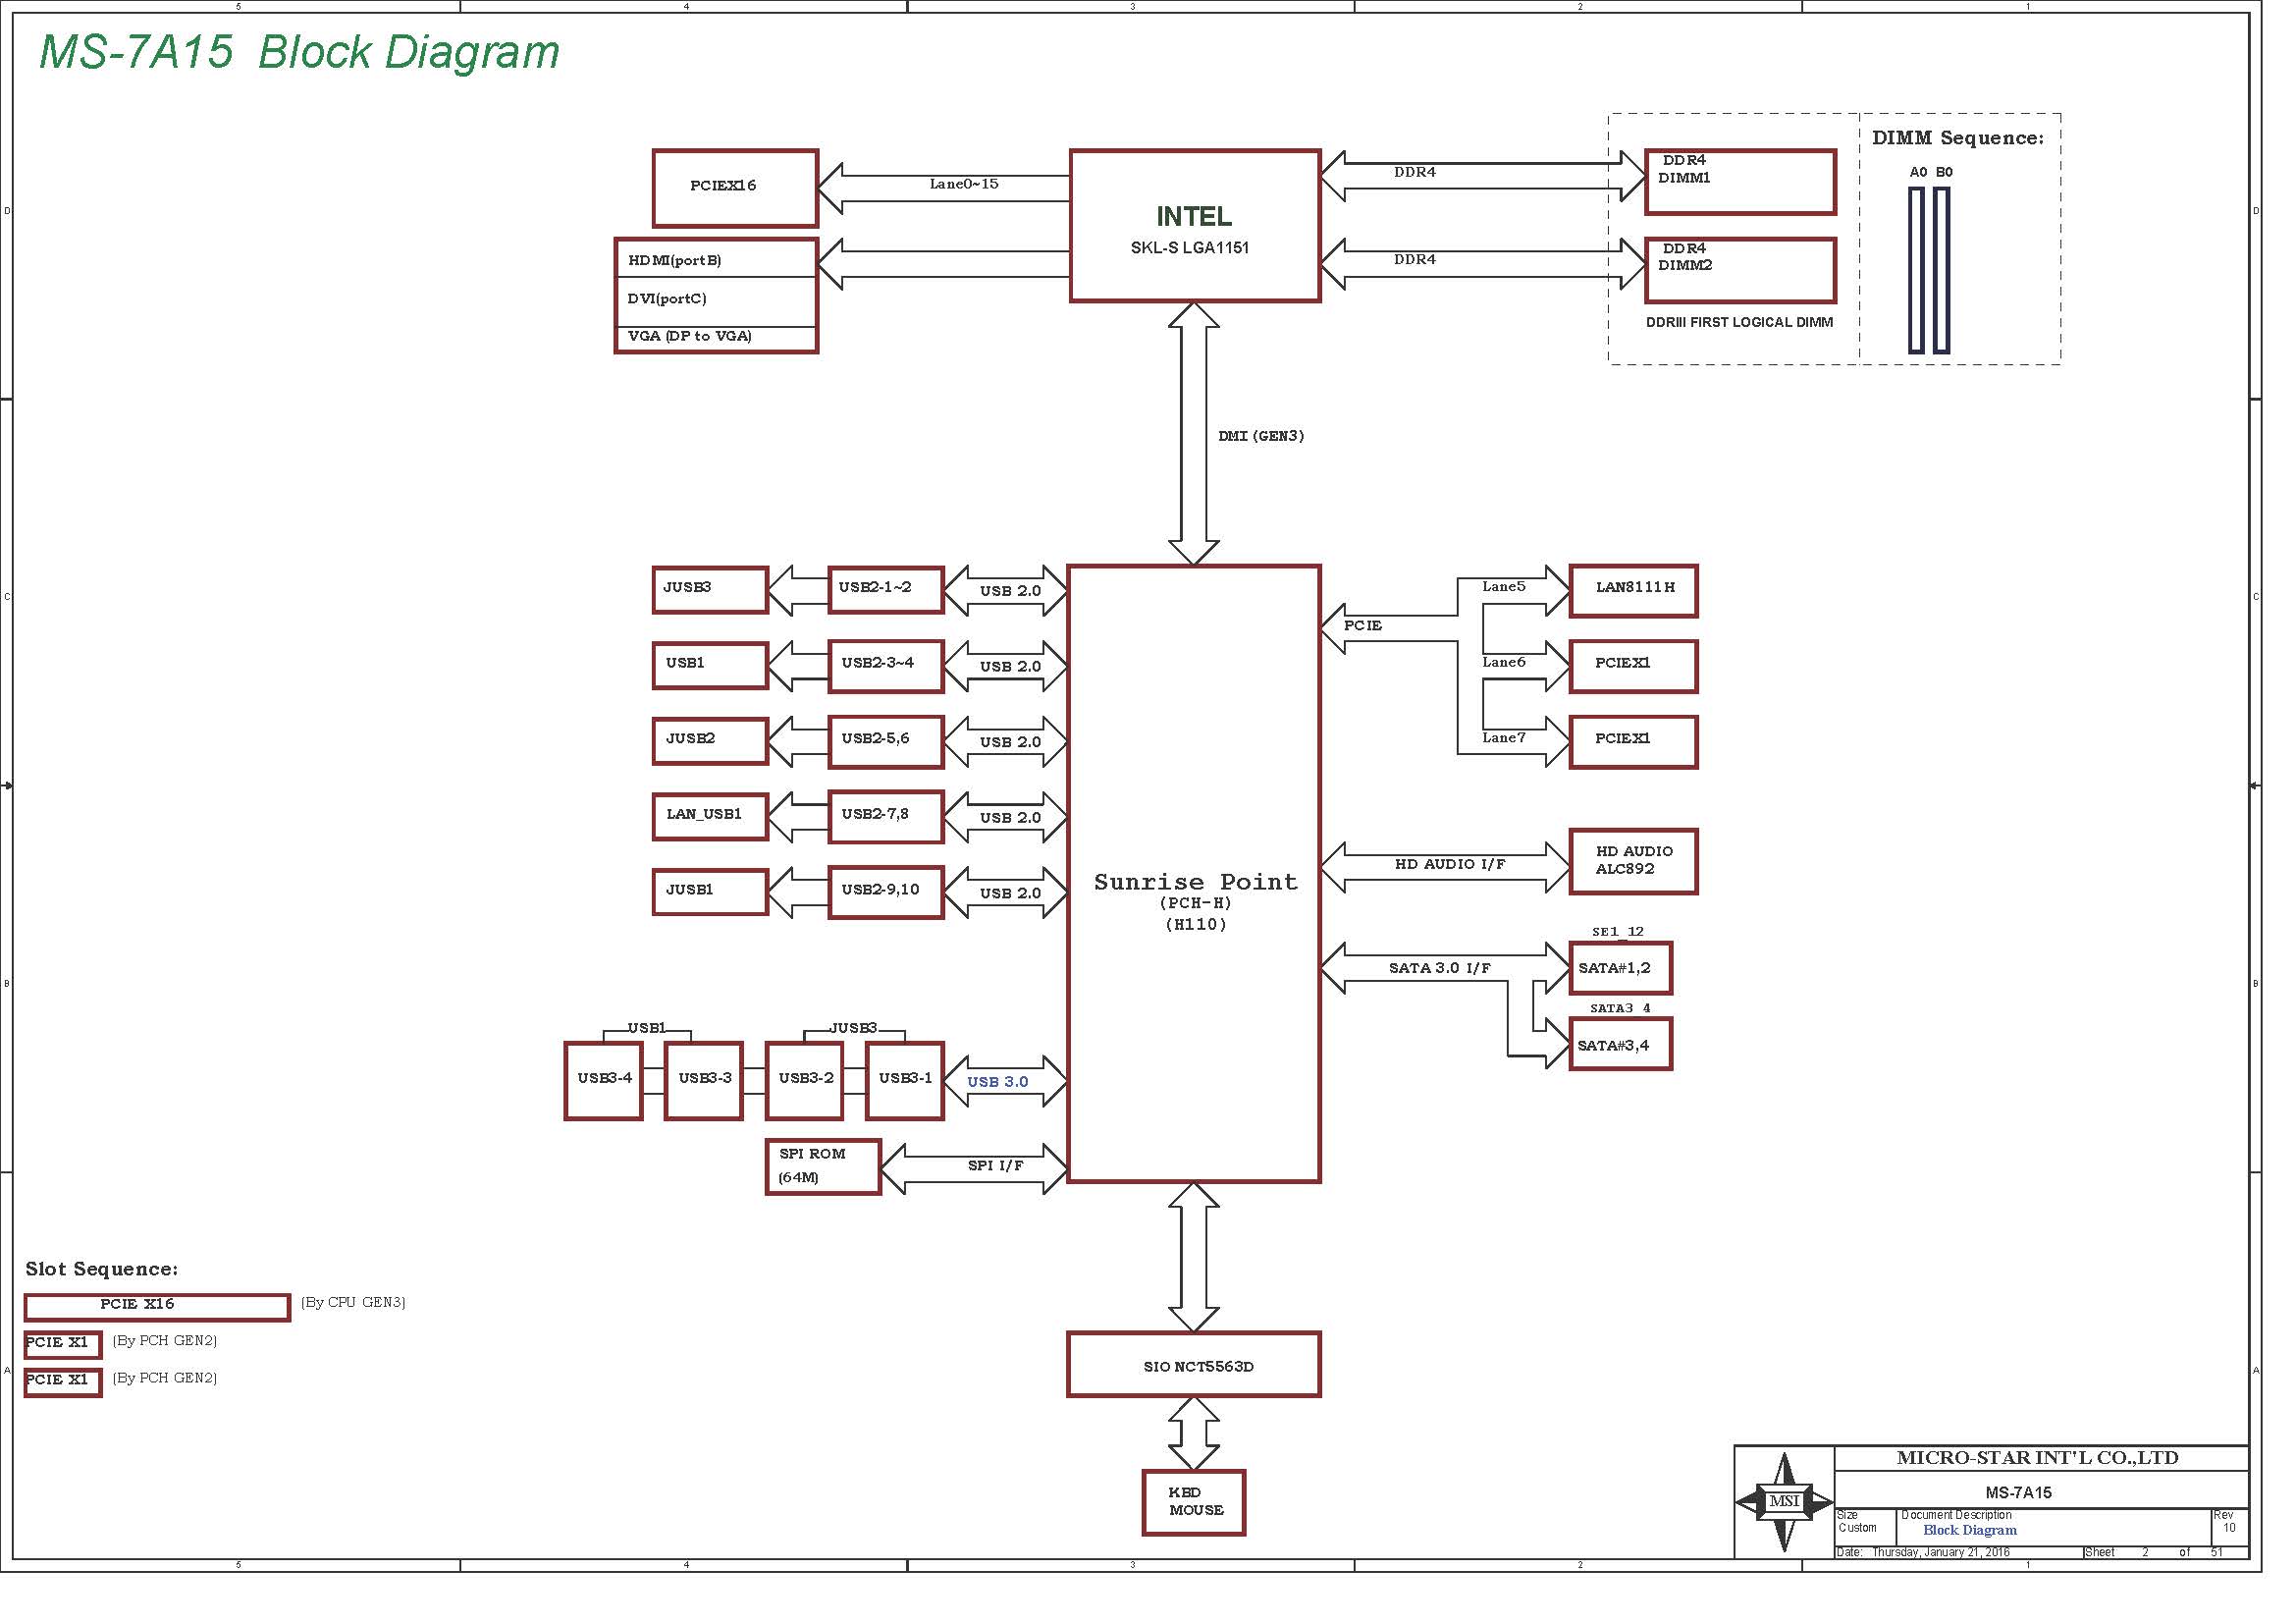Click the "DDRIII FIRST LOGICAL DIMM" caption
The width and height of the screenshot is (2296, 1624).
(1739, 322)
